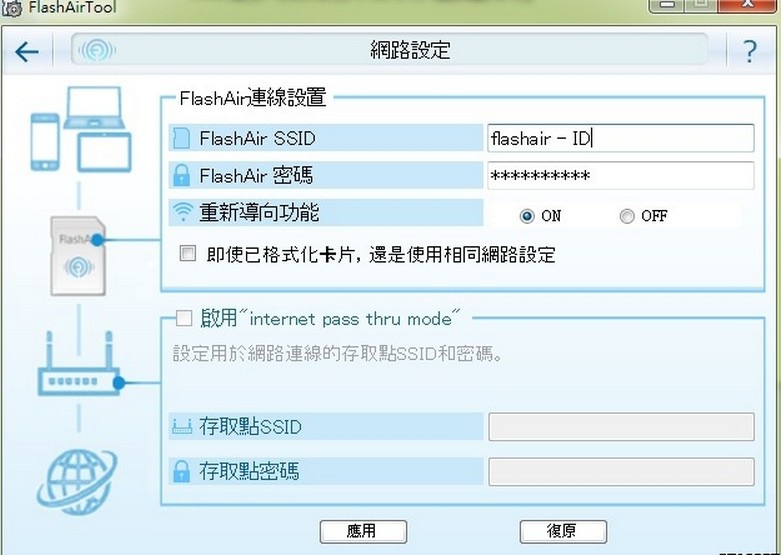The image size is (781, 555).
Task: Click the smartphone illustration in the left diagram
Action: (x=45, y=142)
